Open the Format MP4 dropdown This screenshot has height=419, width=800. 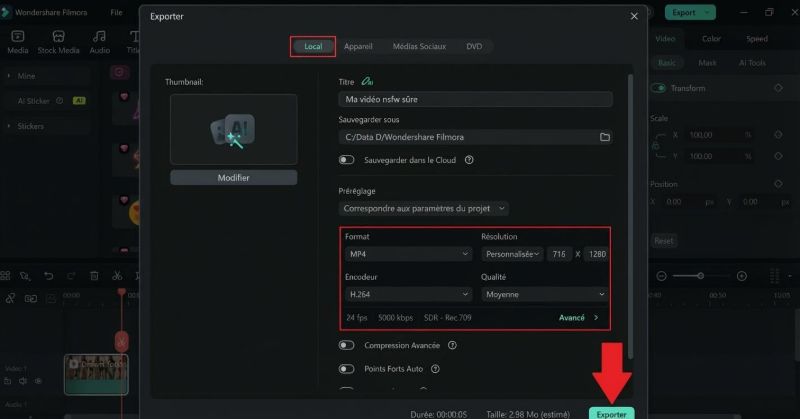point(408,254)
